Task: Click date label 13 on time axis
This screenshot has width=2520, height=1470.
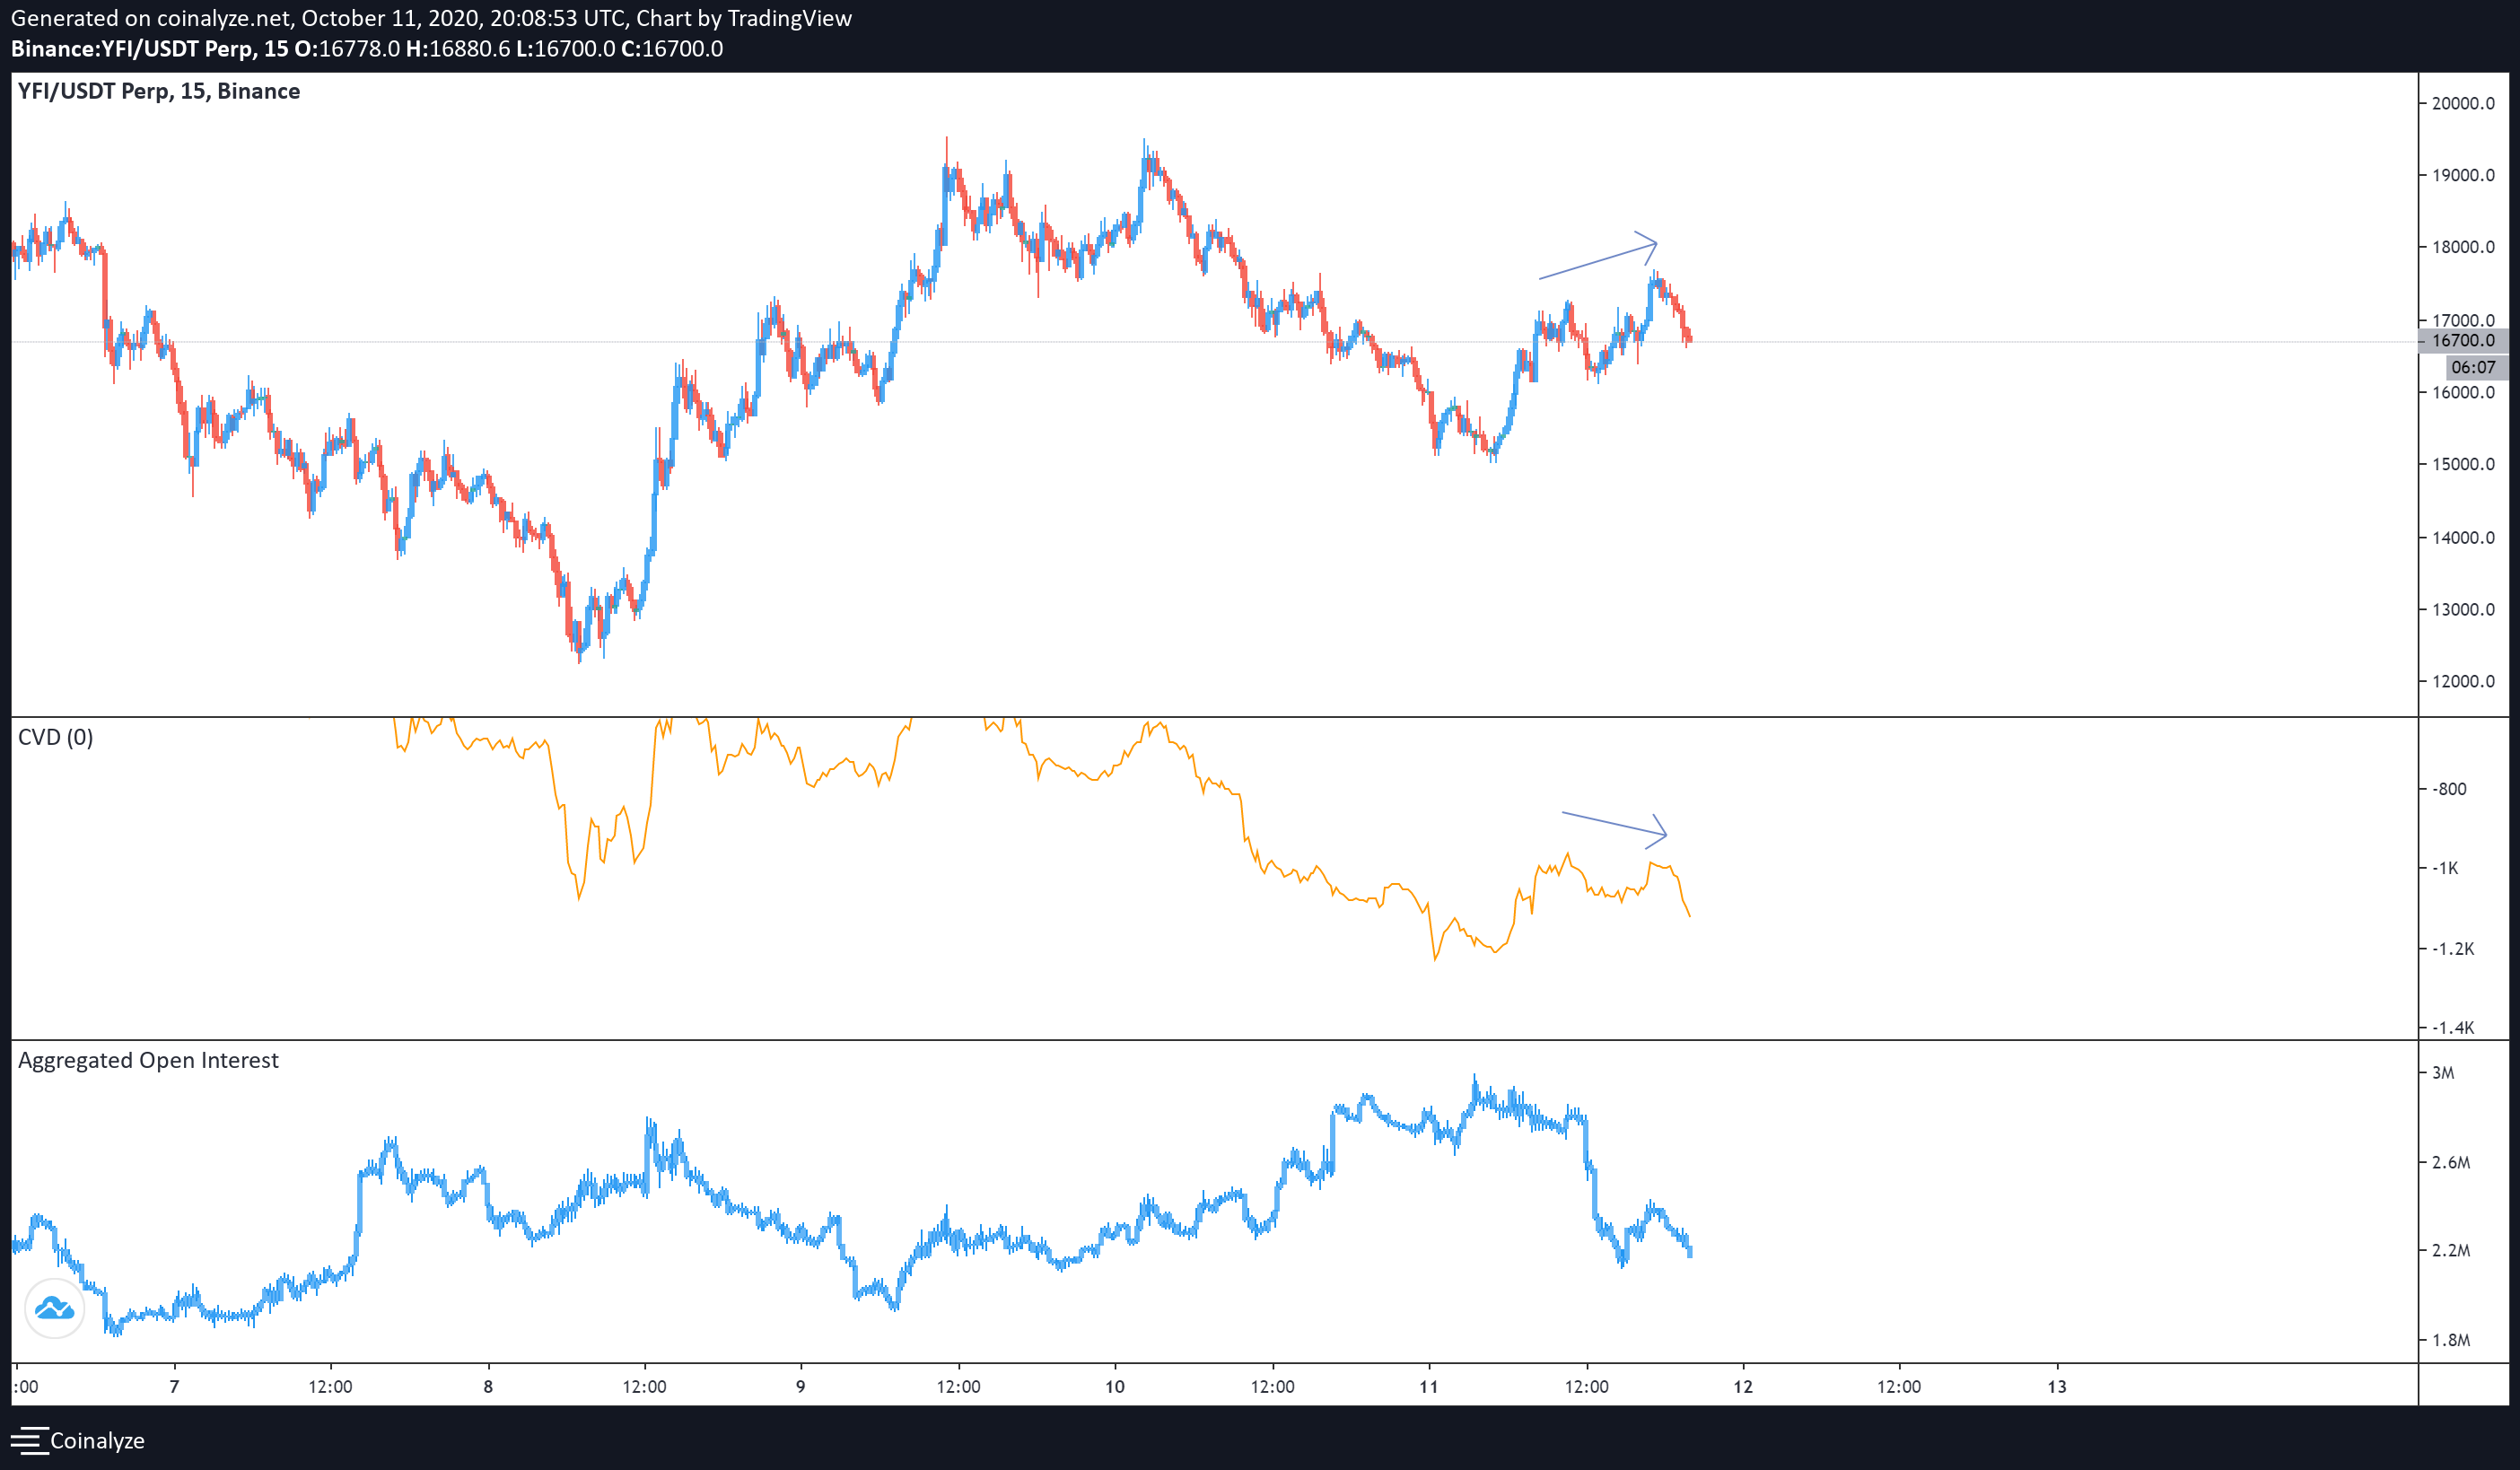Action: [2057, 1386]
